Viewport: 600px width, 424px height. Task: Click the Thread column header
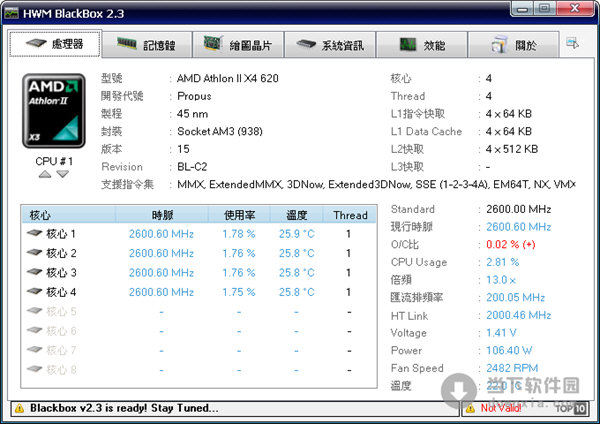(350, 215)
